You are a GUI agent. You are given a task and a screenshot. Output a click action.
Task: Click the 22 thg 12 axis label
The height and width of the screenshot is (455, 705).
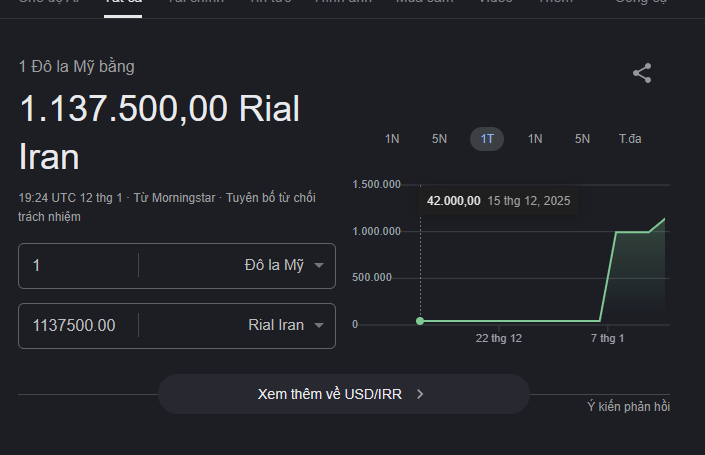click(499, 338)
